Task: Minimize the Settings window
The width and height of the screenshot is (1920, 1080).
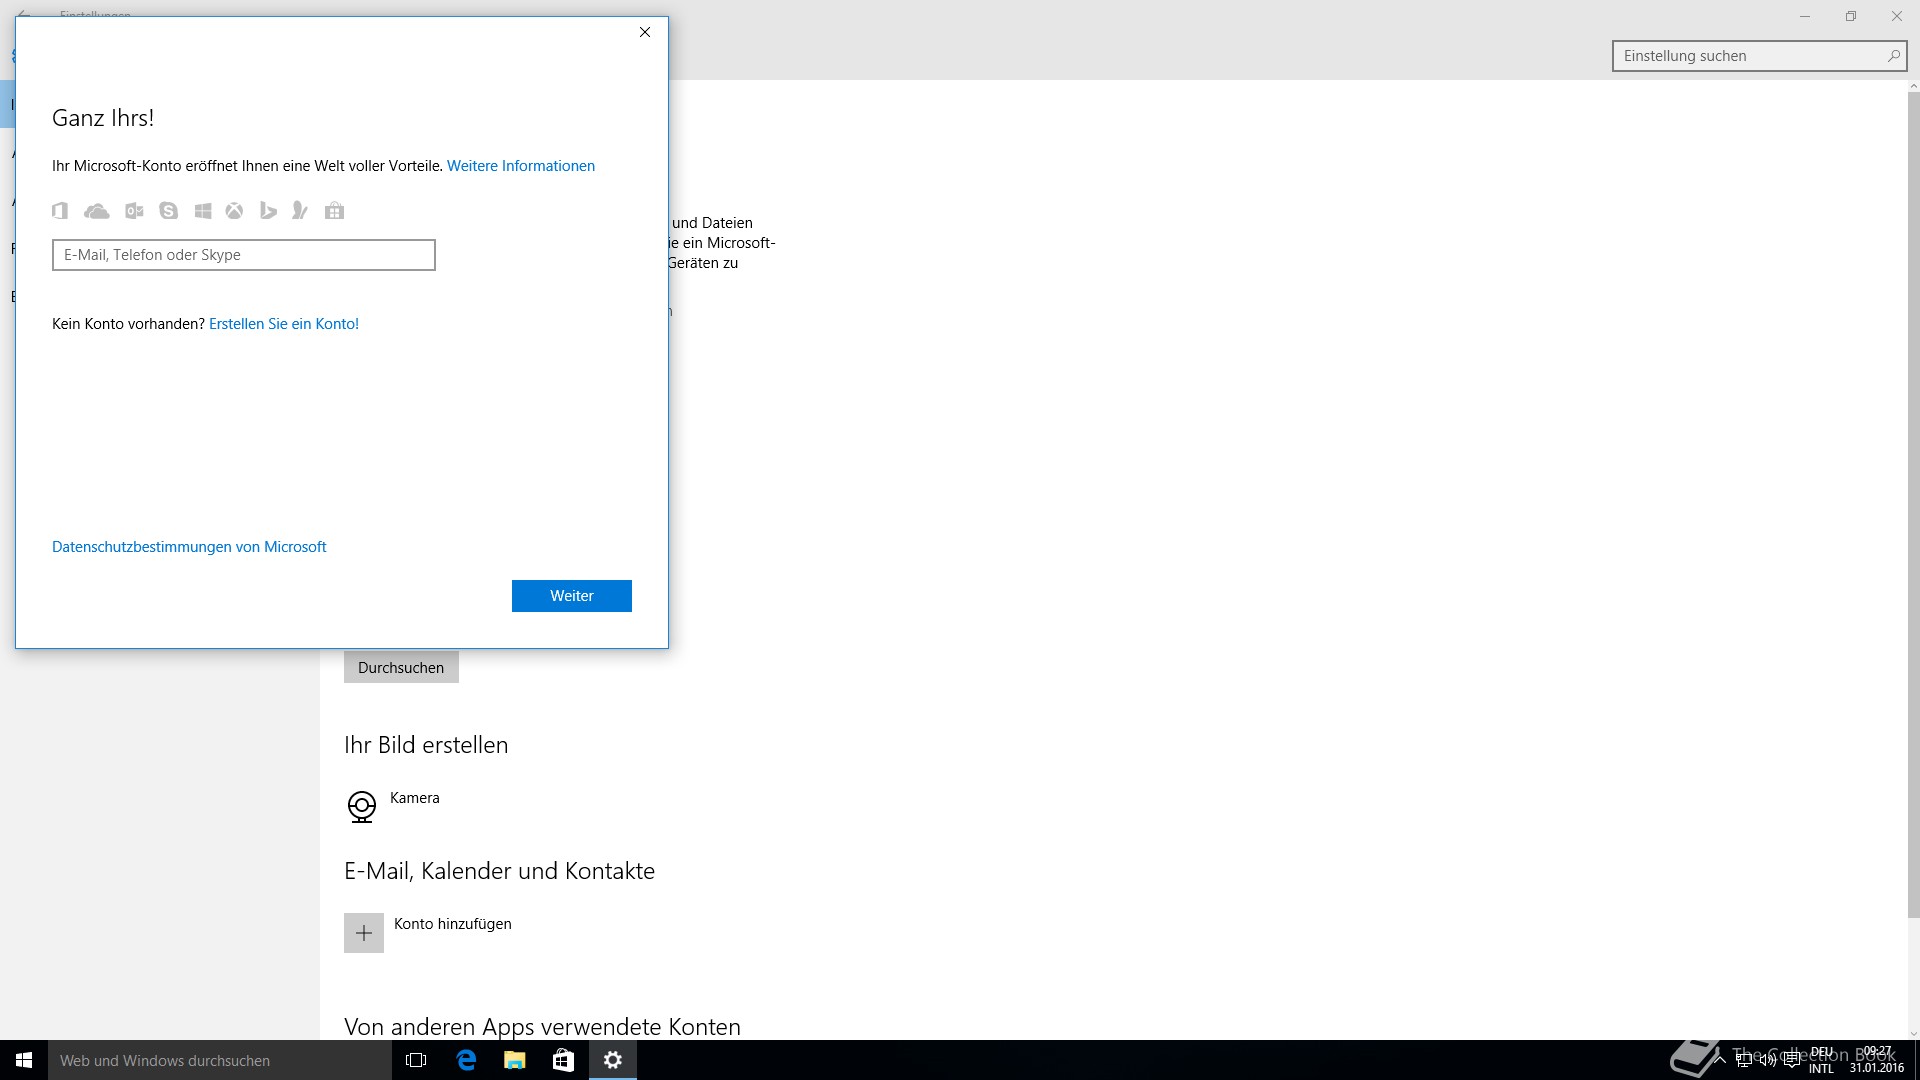Action: [1805, 16]
